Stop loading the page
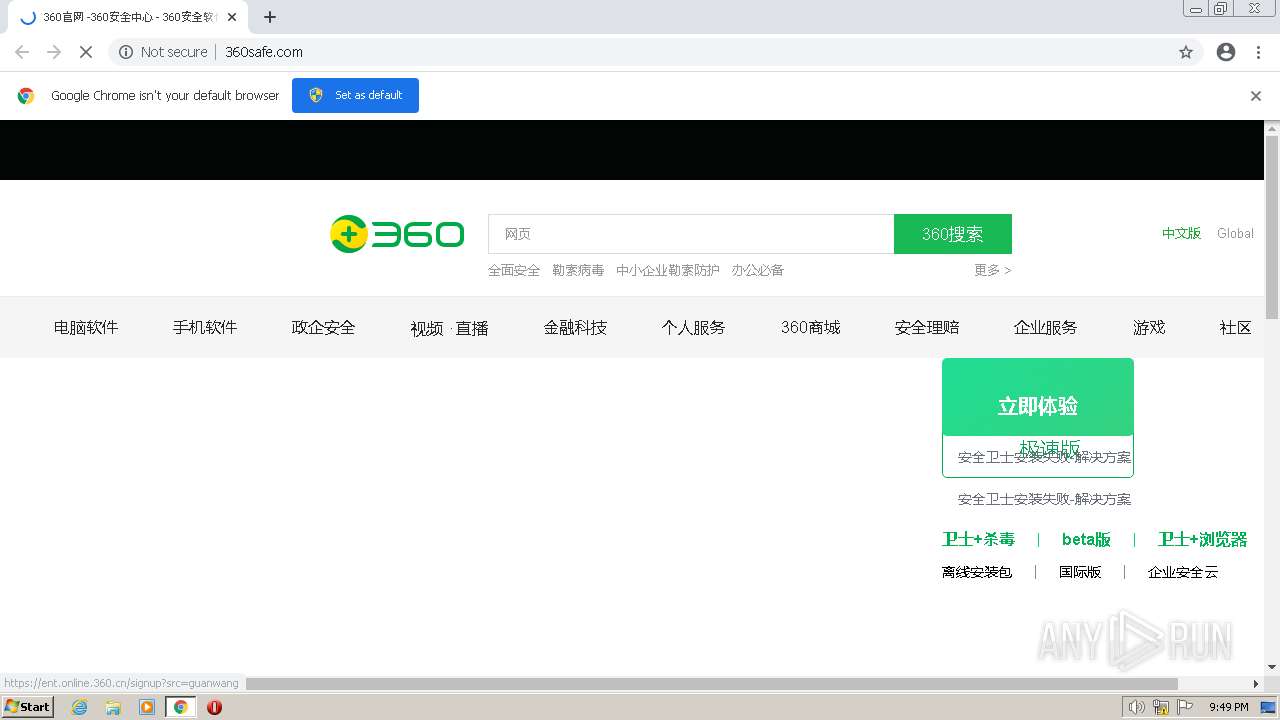Image resolution: width=1280 pixels, height=720 pixels. tap(86, 52)
